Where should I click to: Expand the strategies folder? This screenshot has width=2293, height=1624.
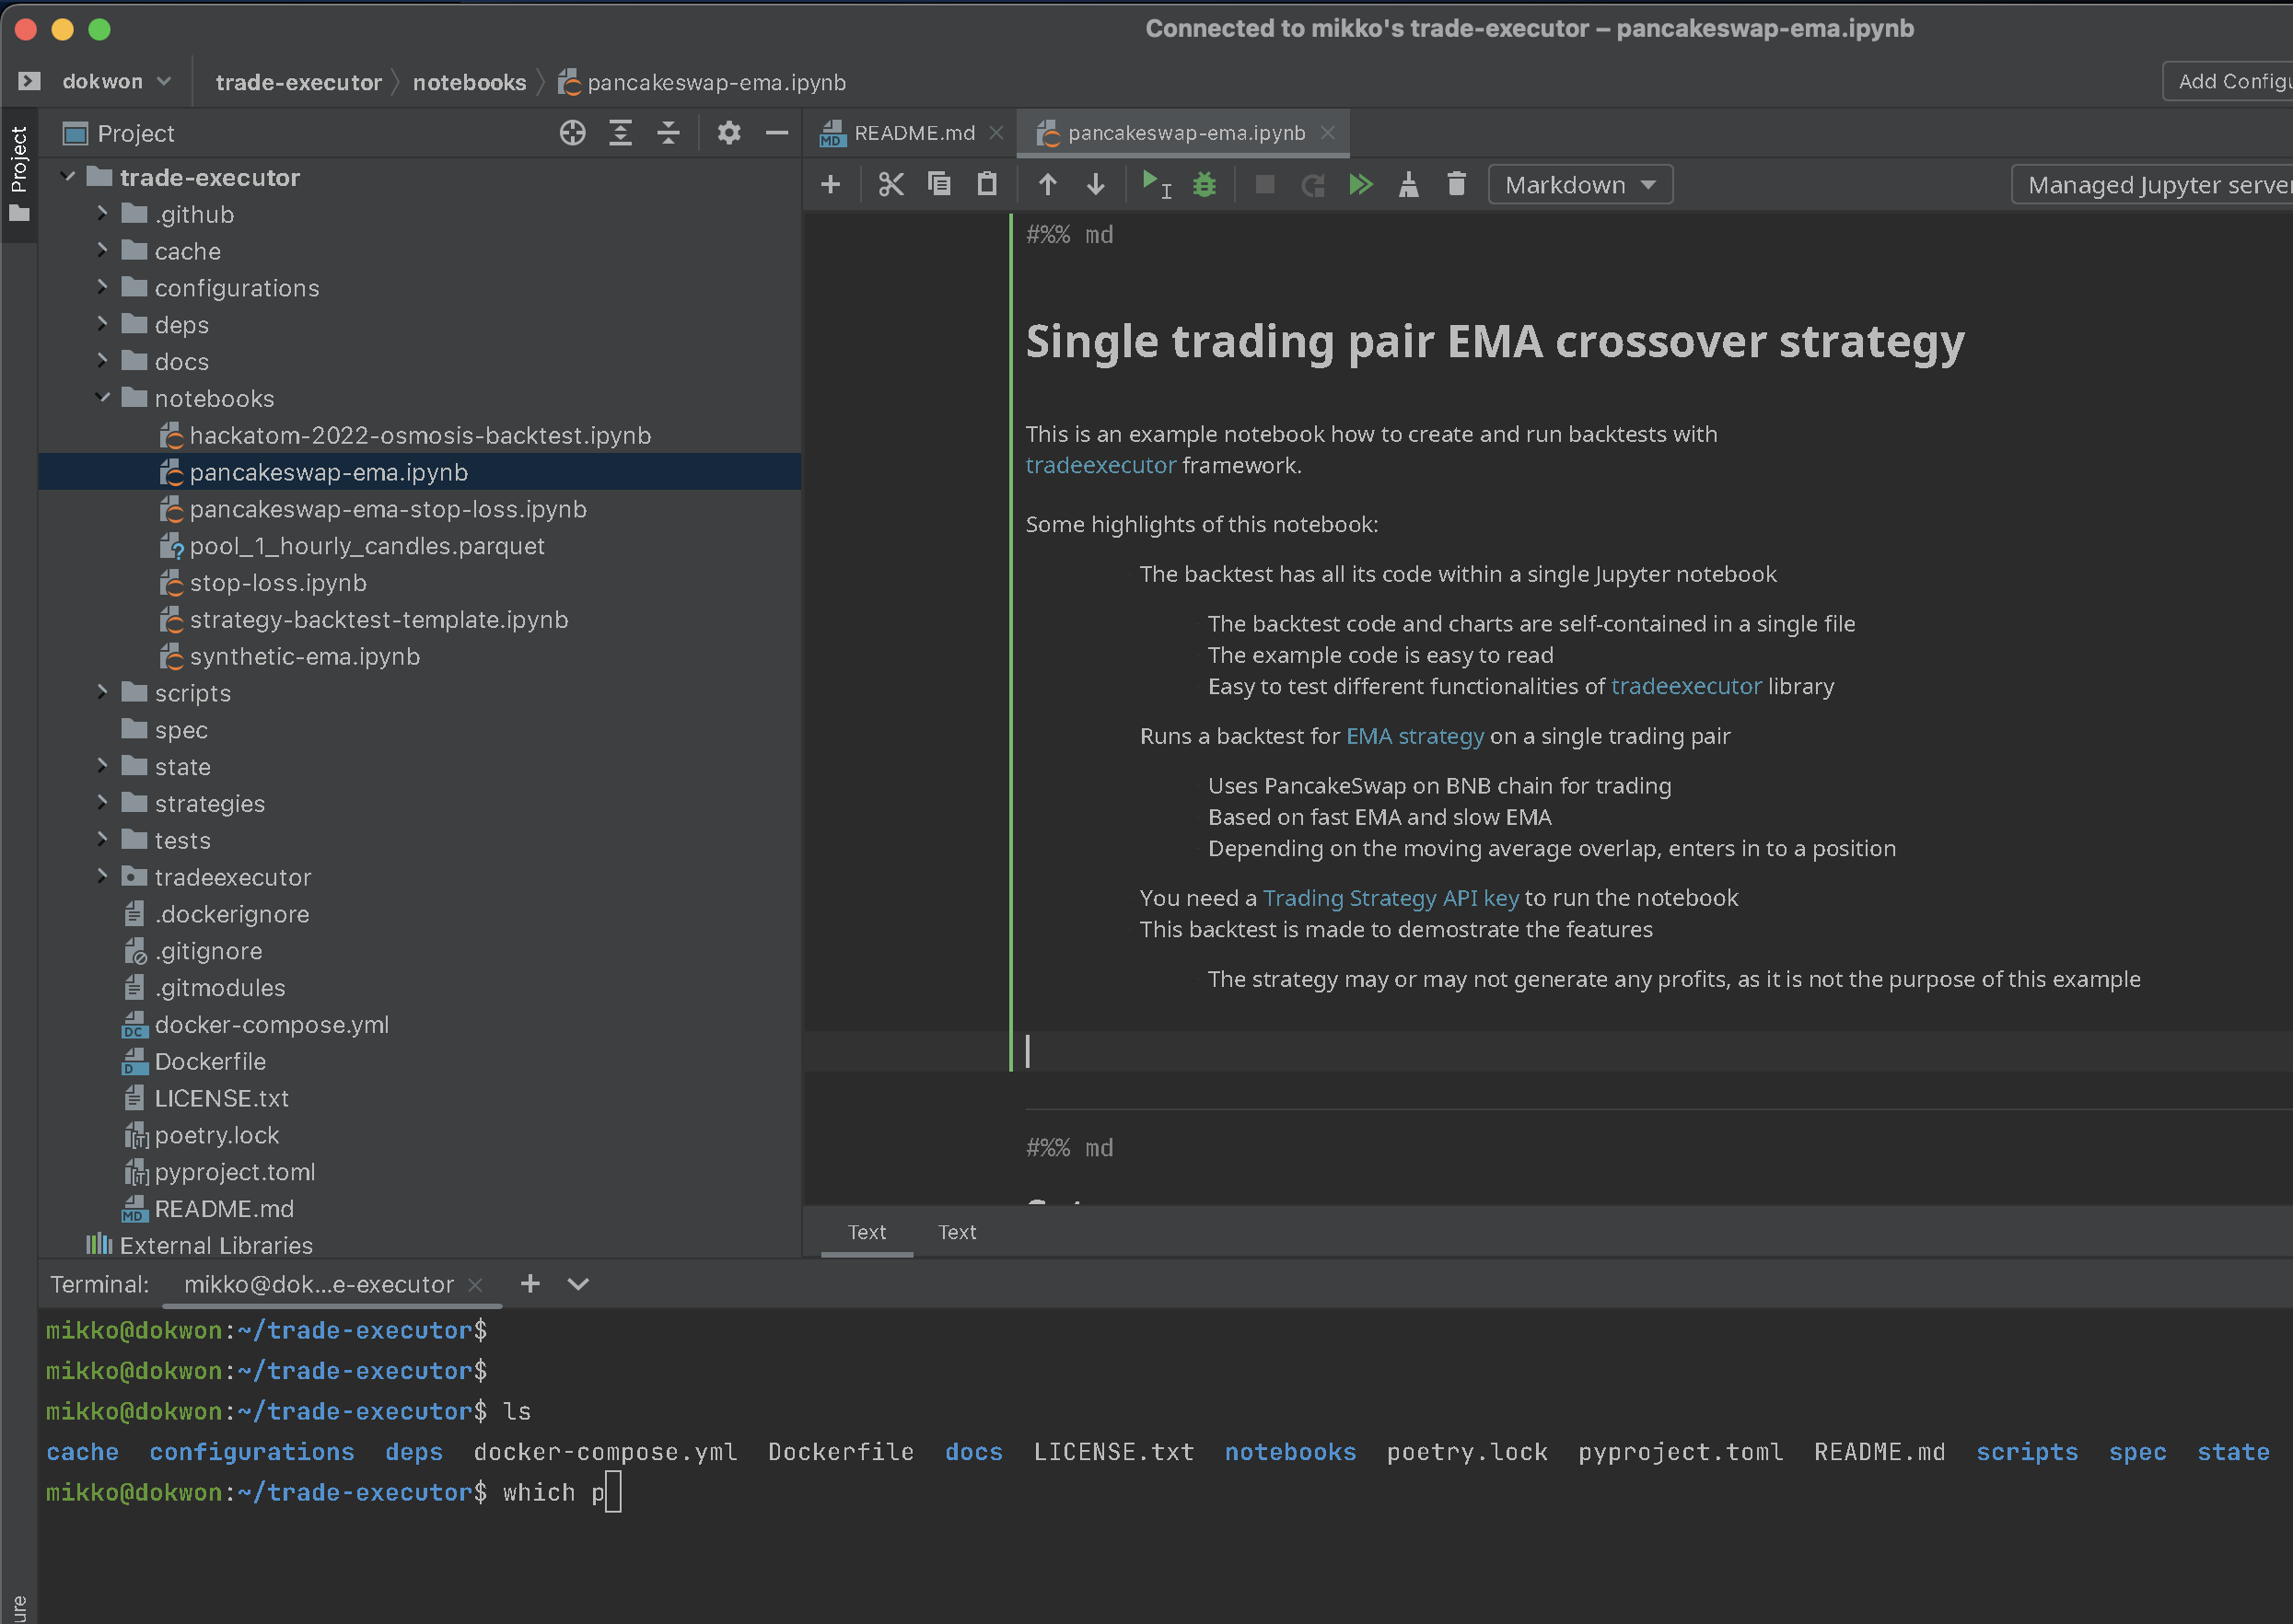(102, 803)
